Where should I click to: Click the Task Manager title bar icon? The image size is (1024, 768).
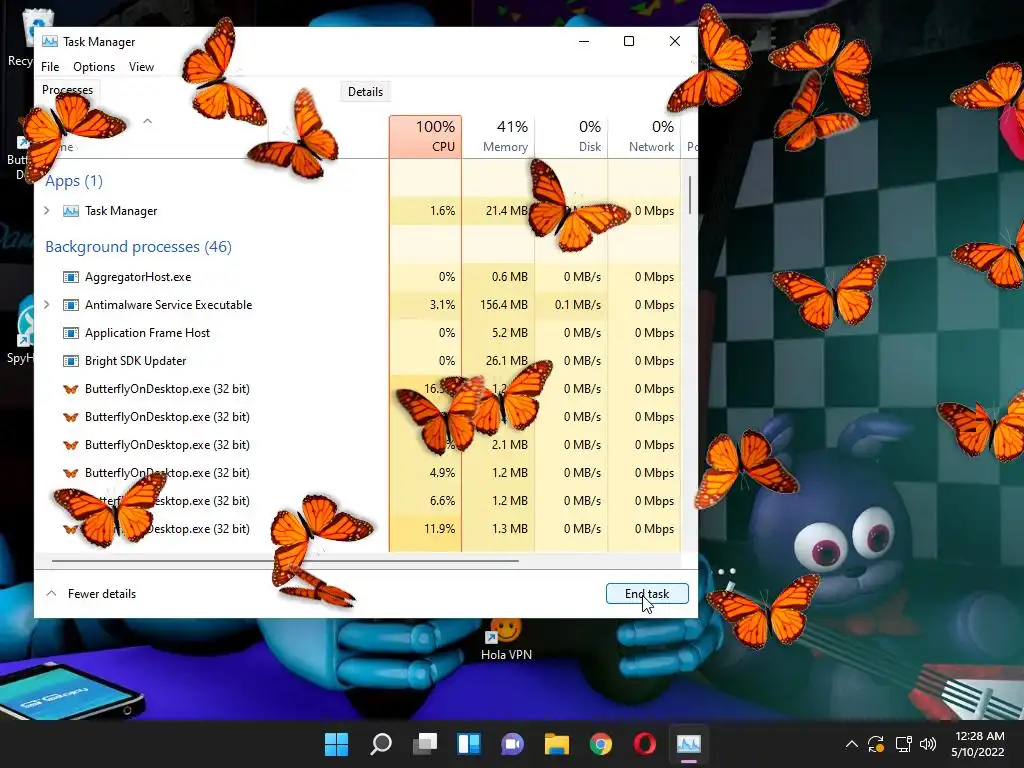pyautogui.click(x=50, y=41)
